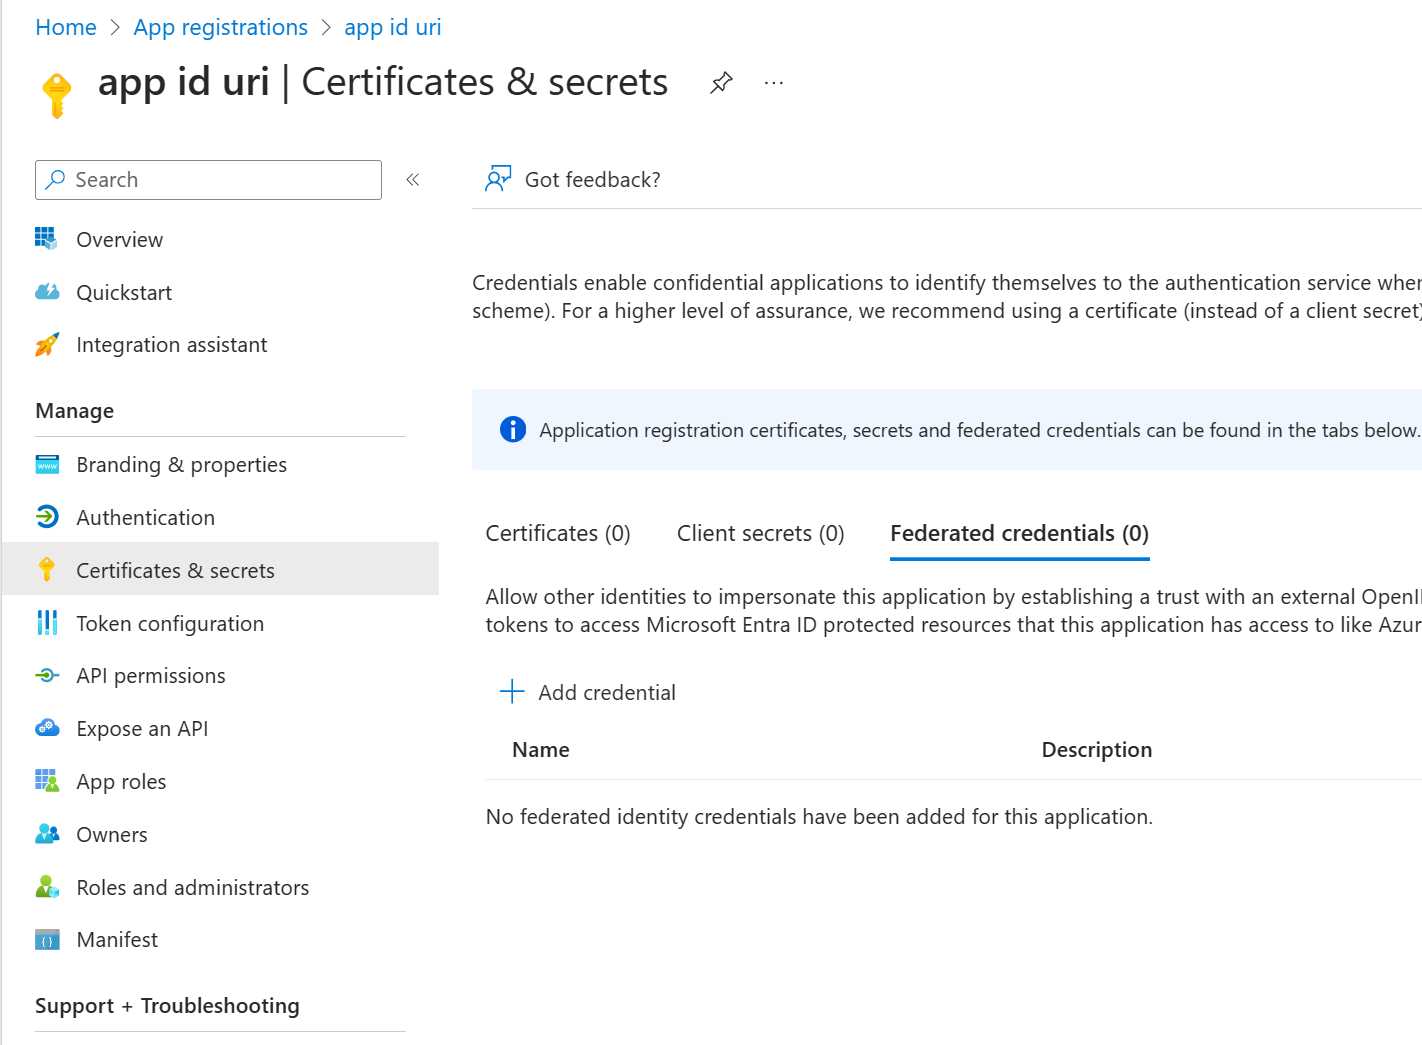Switch to the Client secrets tab
Image resolution: width=1422 pixels, height=1045 pixels.
click(759, 533)
